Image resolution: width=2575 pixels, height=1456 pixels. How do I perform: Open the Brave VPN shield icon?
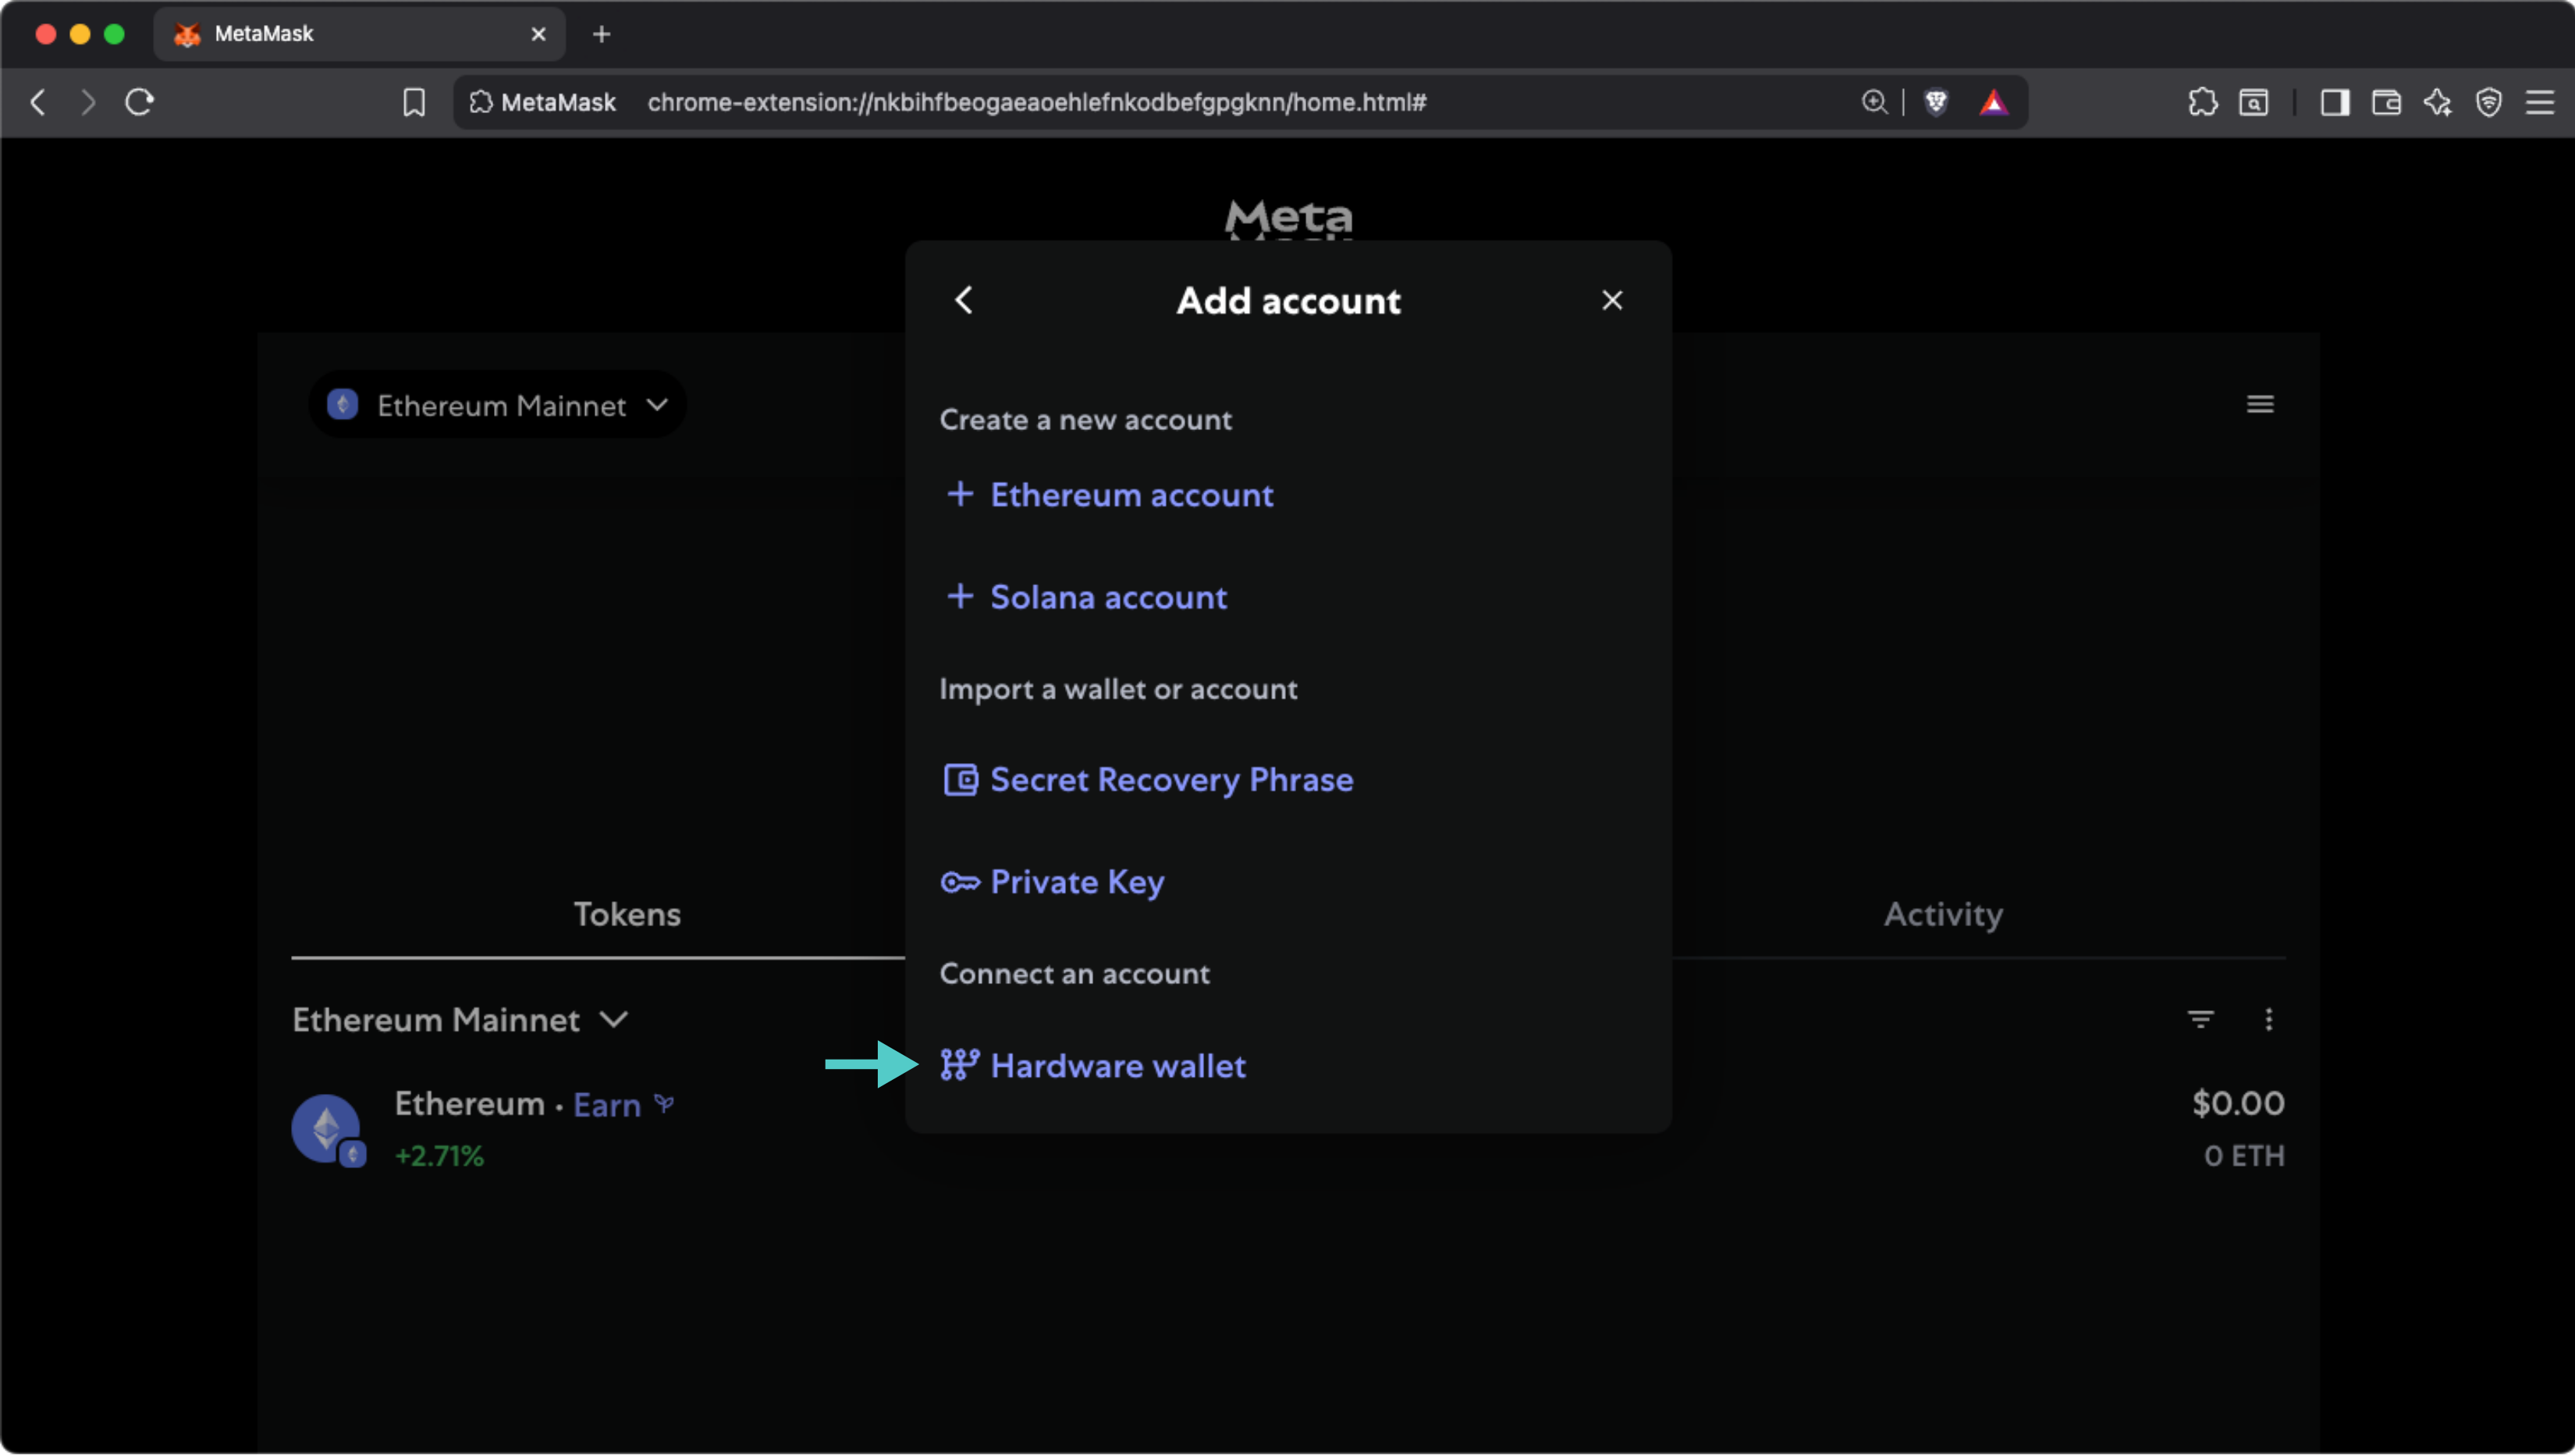click(x=2488, y=102)
